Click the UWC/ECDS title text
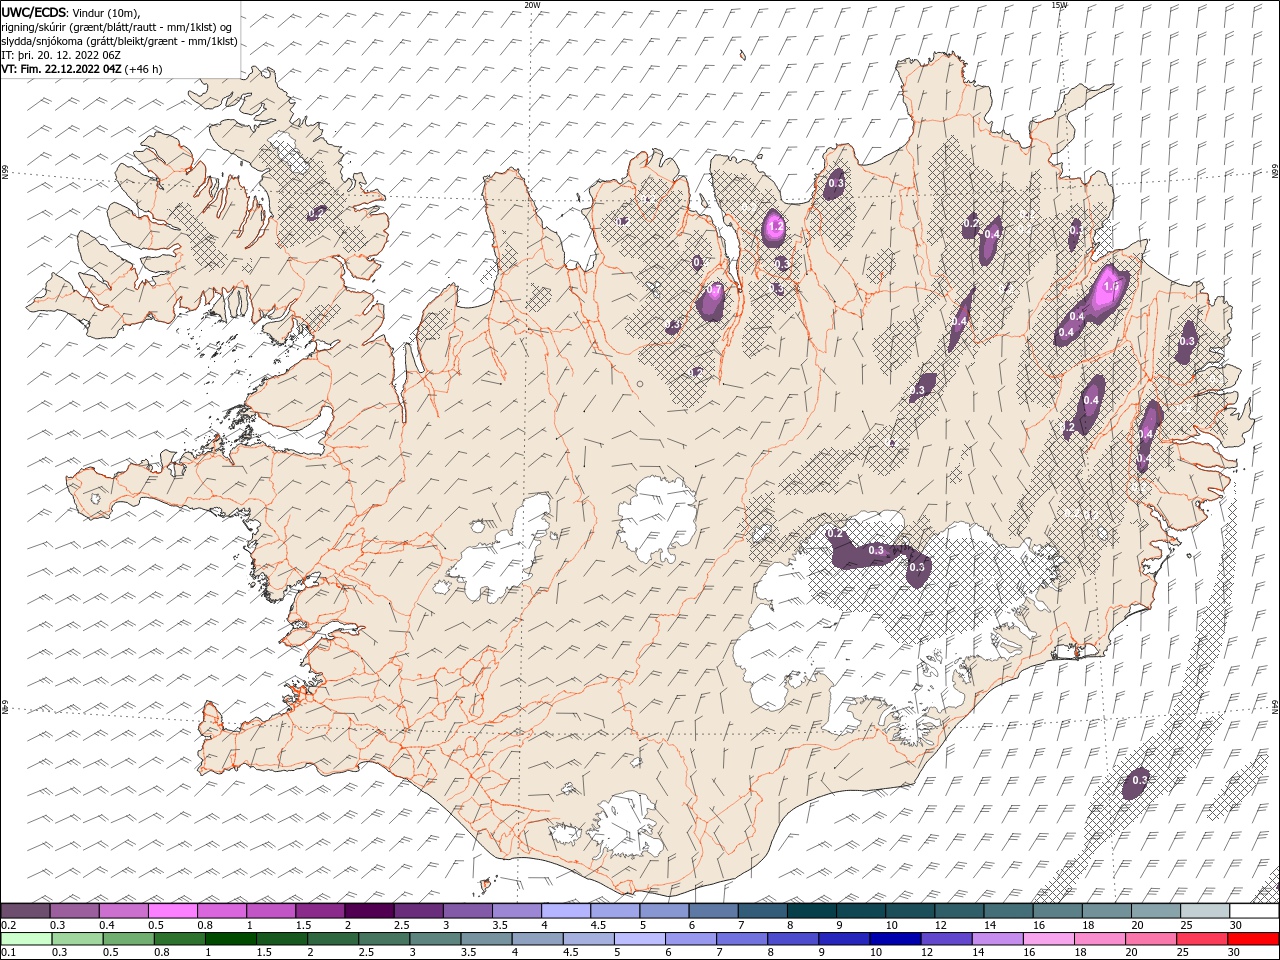This screenshot has width=1280, height=960. (35, 12)
